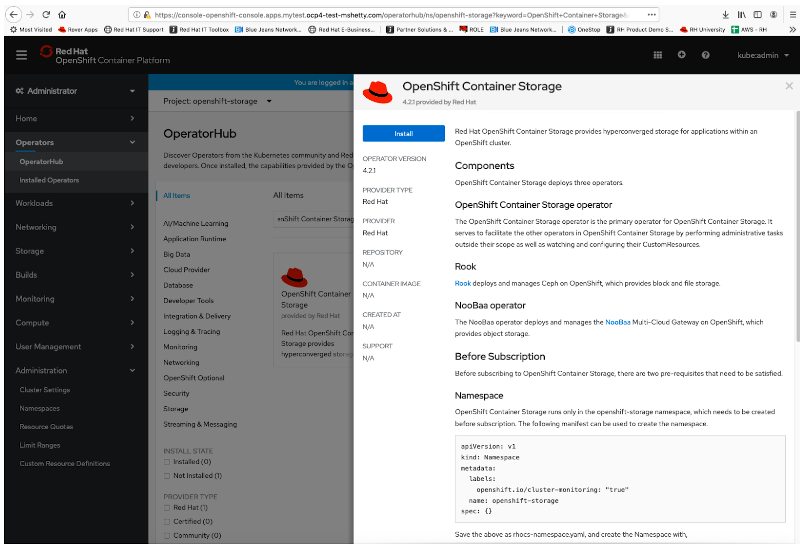Open OpenShift Container Storage operator card
The height and width of the screenshot is (547, 800).
(x=314, y=310)
